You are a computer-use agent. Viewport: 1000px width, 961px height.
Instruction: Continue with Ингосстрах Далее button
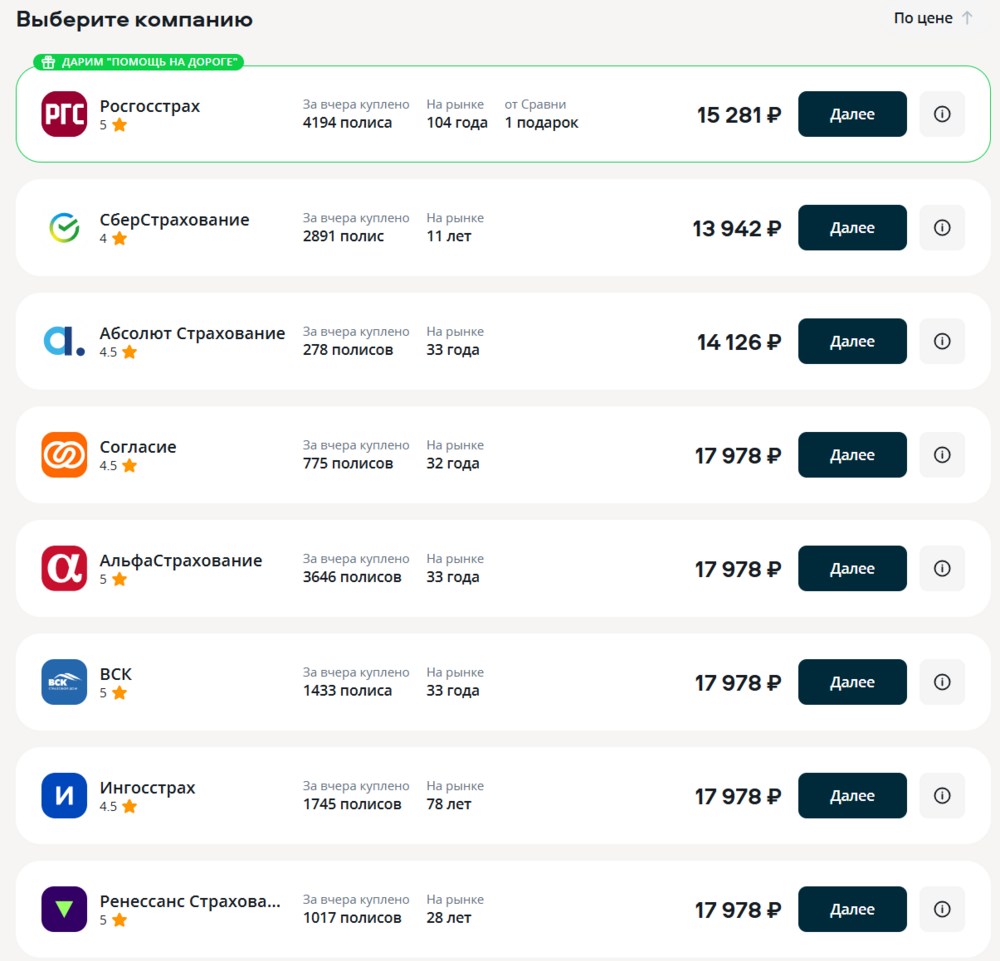pos(852,795)
